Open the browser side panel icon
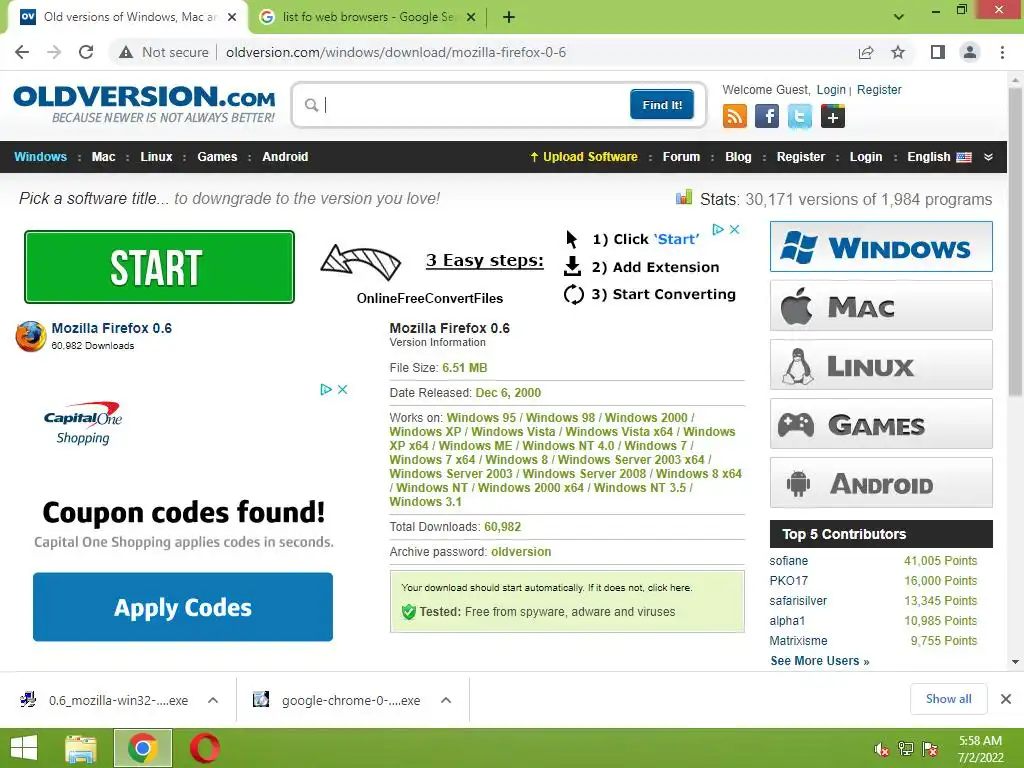This screenshot has height=768, width=1024. coord(938,52)
